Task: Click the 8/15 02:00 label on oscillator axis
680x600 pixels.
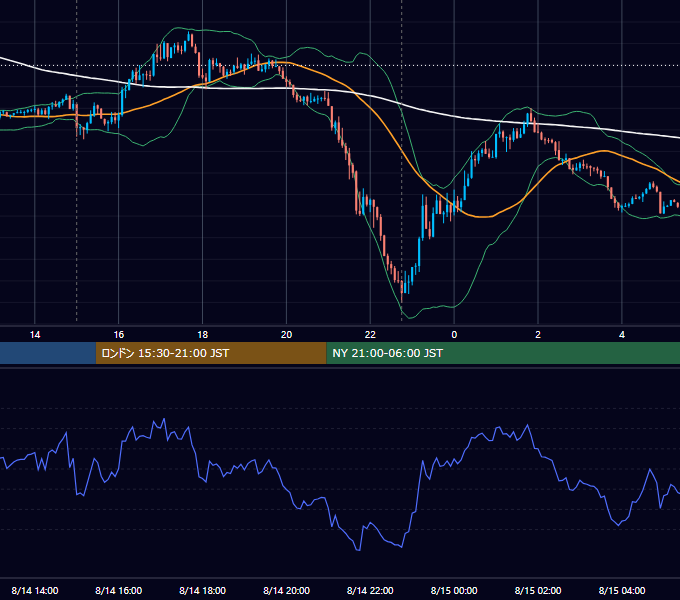Action: (x=538, y=590)
